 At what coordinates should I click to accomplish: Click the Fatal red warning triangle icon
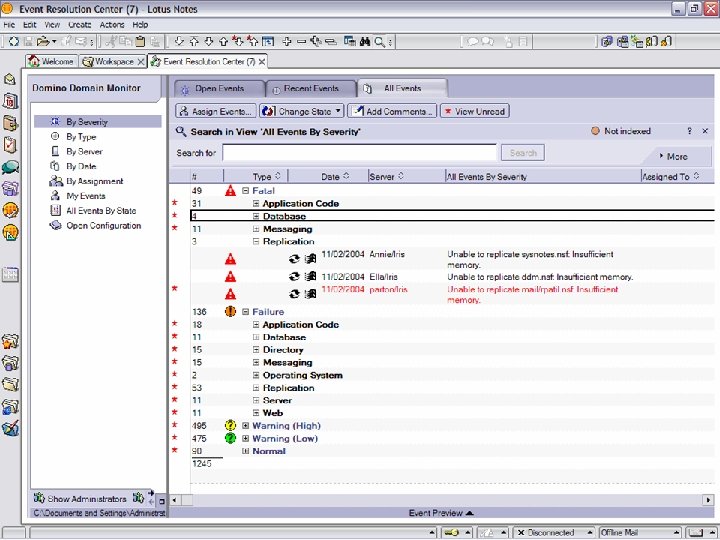point(231,191)
